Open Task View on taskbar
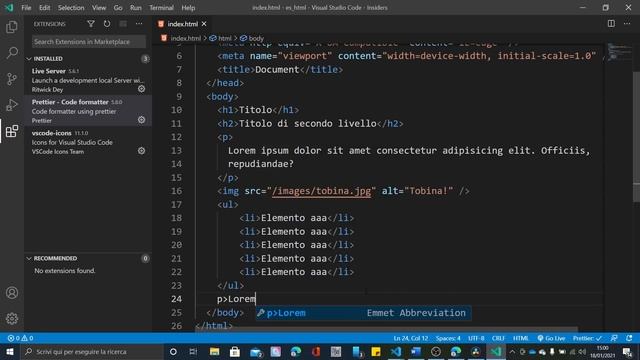The image size is (640, 360). coord(193,351)
